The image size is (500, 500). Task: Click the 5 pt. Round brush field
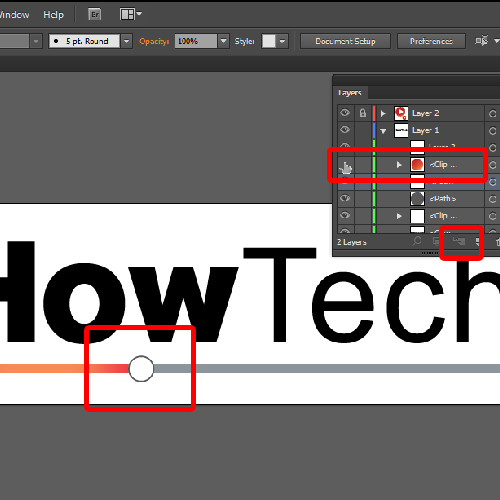point(85,41)
